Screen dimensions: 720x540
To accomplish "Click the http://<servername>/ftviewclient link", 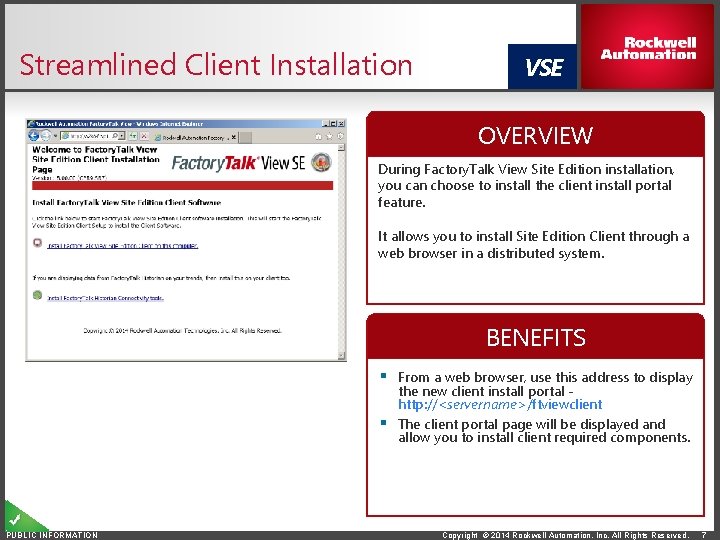I will click(x=500, y=405).
